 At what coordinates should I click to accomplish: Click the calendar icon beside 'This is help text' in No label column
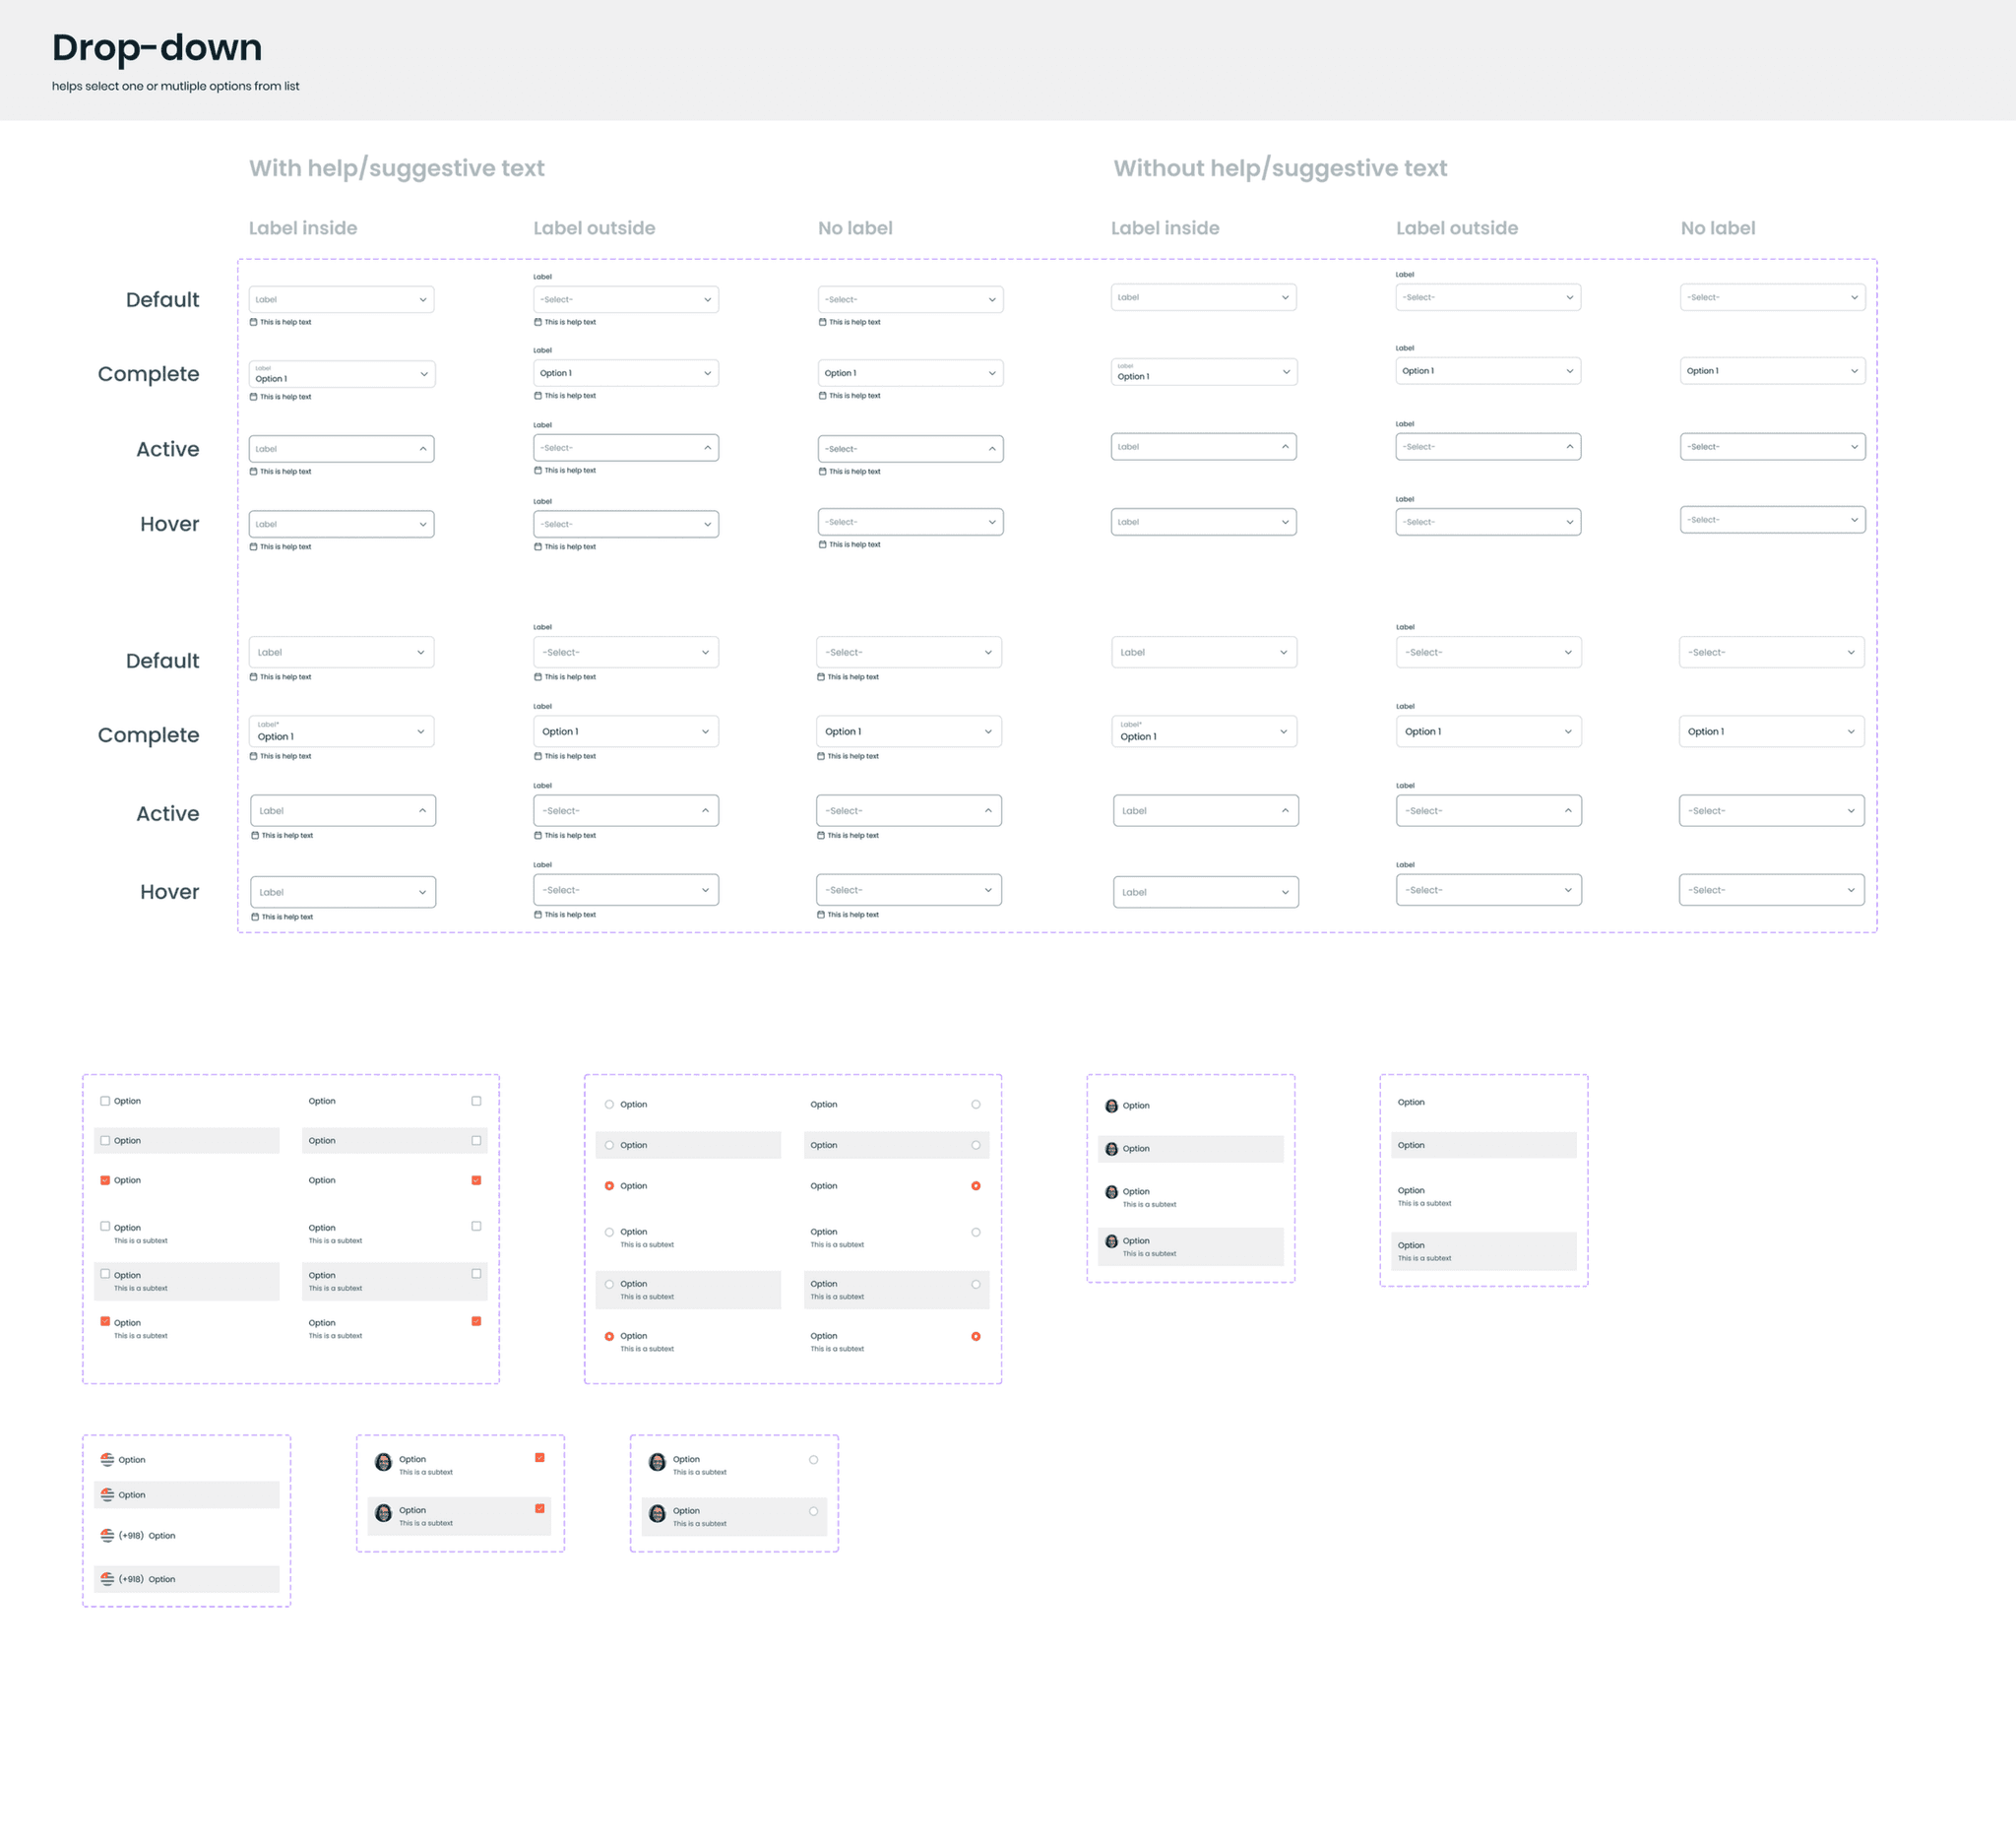pyautogui.click(x=821, y=322)
